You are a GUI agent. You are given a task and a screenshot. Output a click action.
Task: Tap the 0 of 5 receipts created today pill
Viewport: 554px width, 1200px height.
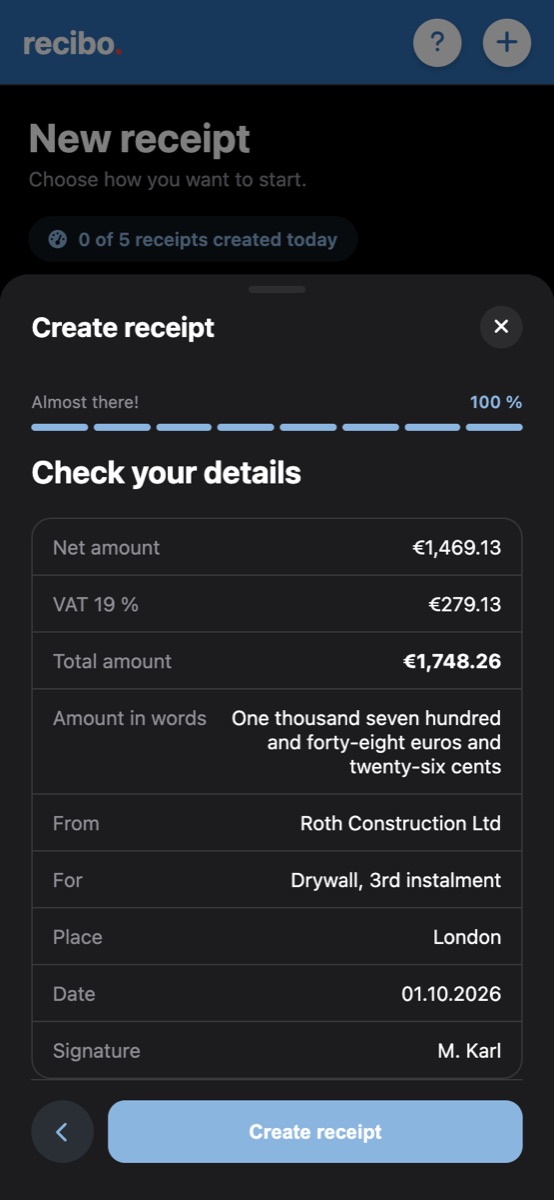(x=193, y=240)
